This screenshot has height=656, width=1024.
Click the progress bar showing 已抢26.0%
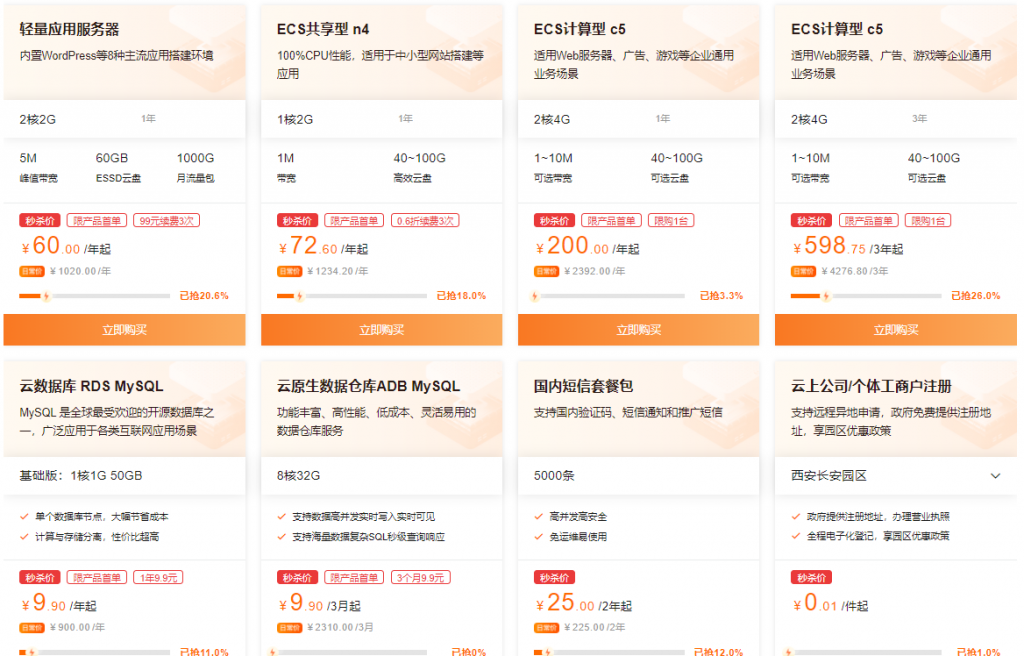[866, 296]
